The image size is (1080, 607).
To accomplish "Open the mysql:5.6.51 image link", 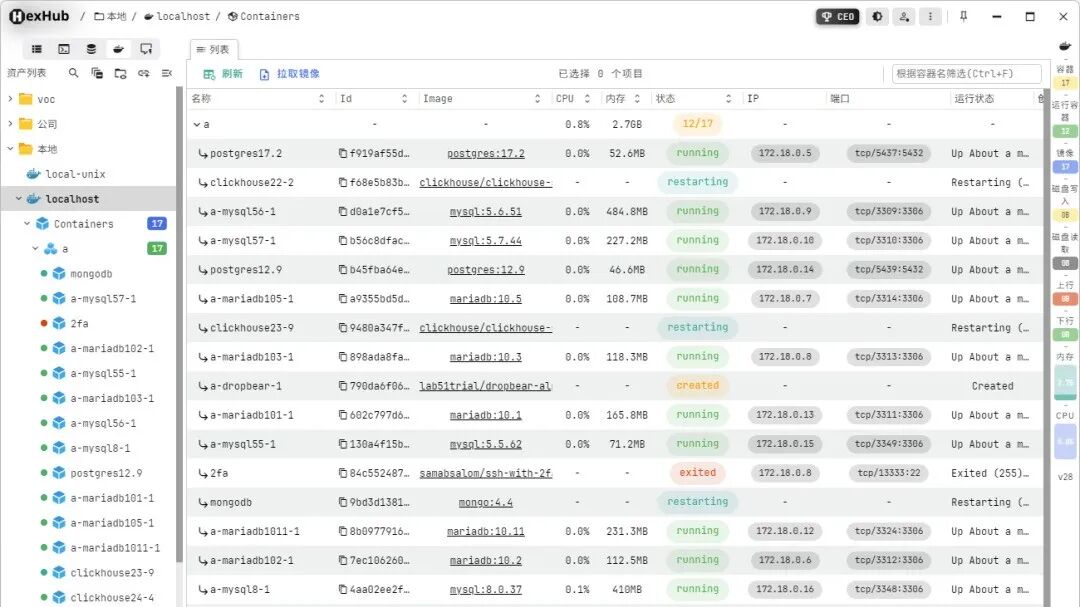I will (x=486, y=212).
